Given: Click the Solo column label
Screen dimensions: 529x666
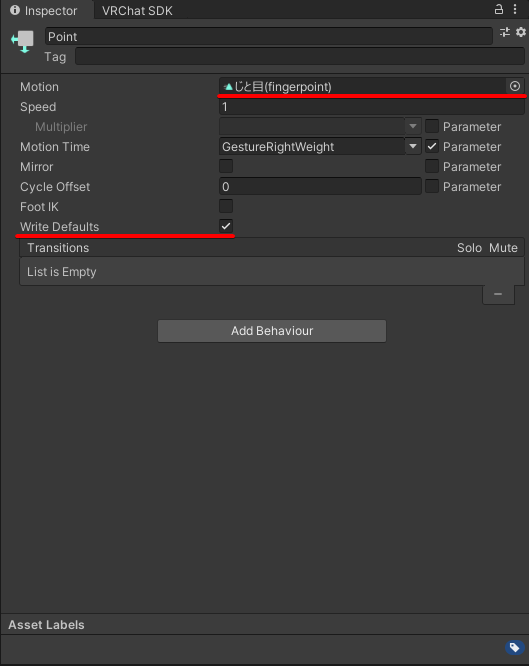Looking at the screenshot, I should tap(469, 248).
